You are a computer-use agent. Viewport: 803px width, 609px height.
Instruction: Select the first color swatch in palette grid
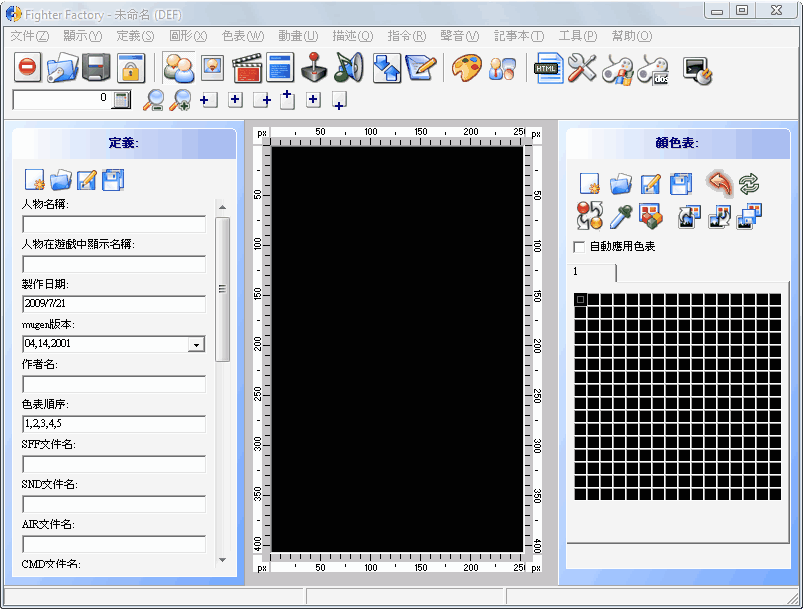(580, 300)
